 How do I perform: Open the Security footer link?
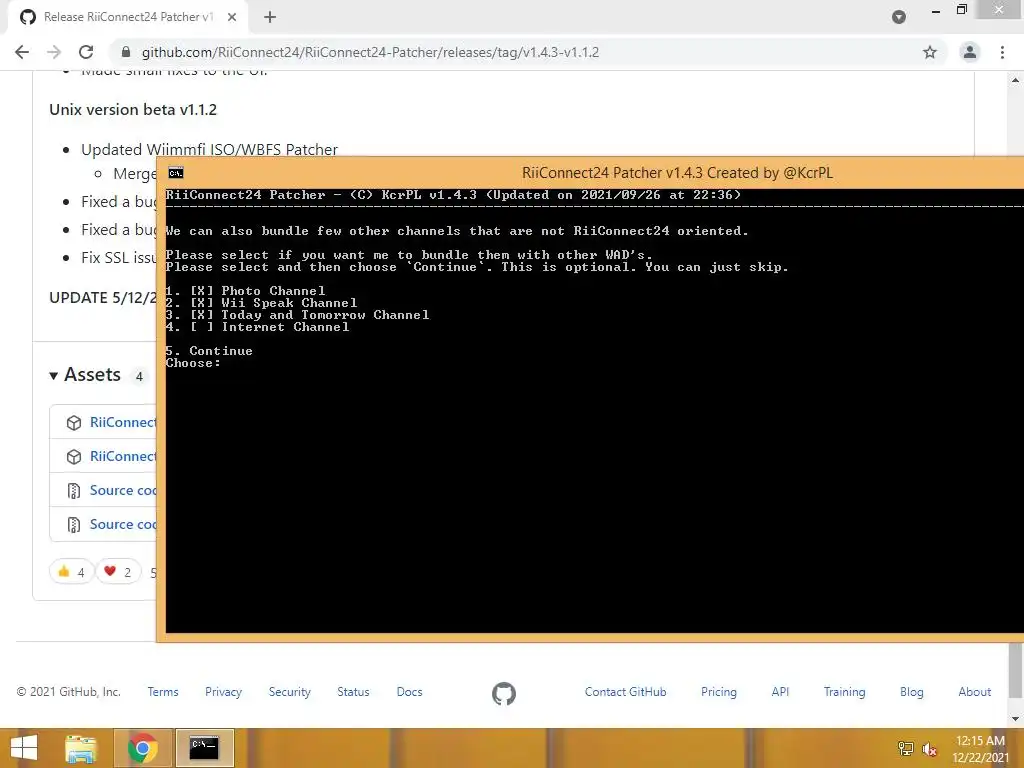point(289,692)
